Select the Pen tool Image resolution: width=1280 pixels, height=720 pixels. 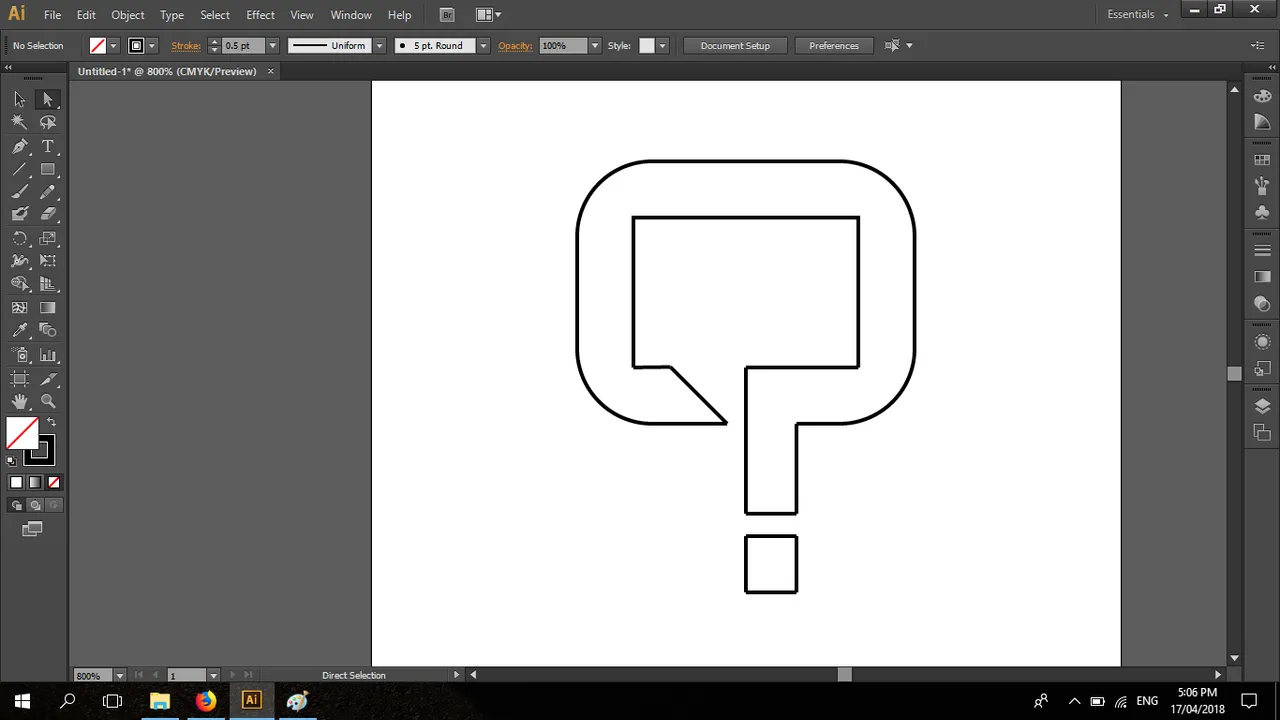pos(19,146)
